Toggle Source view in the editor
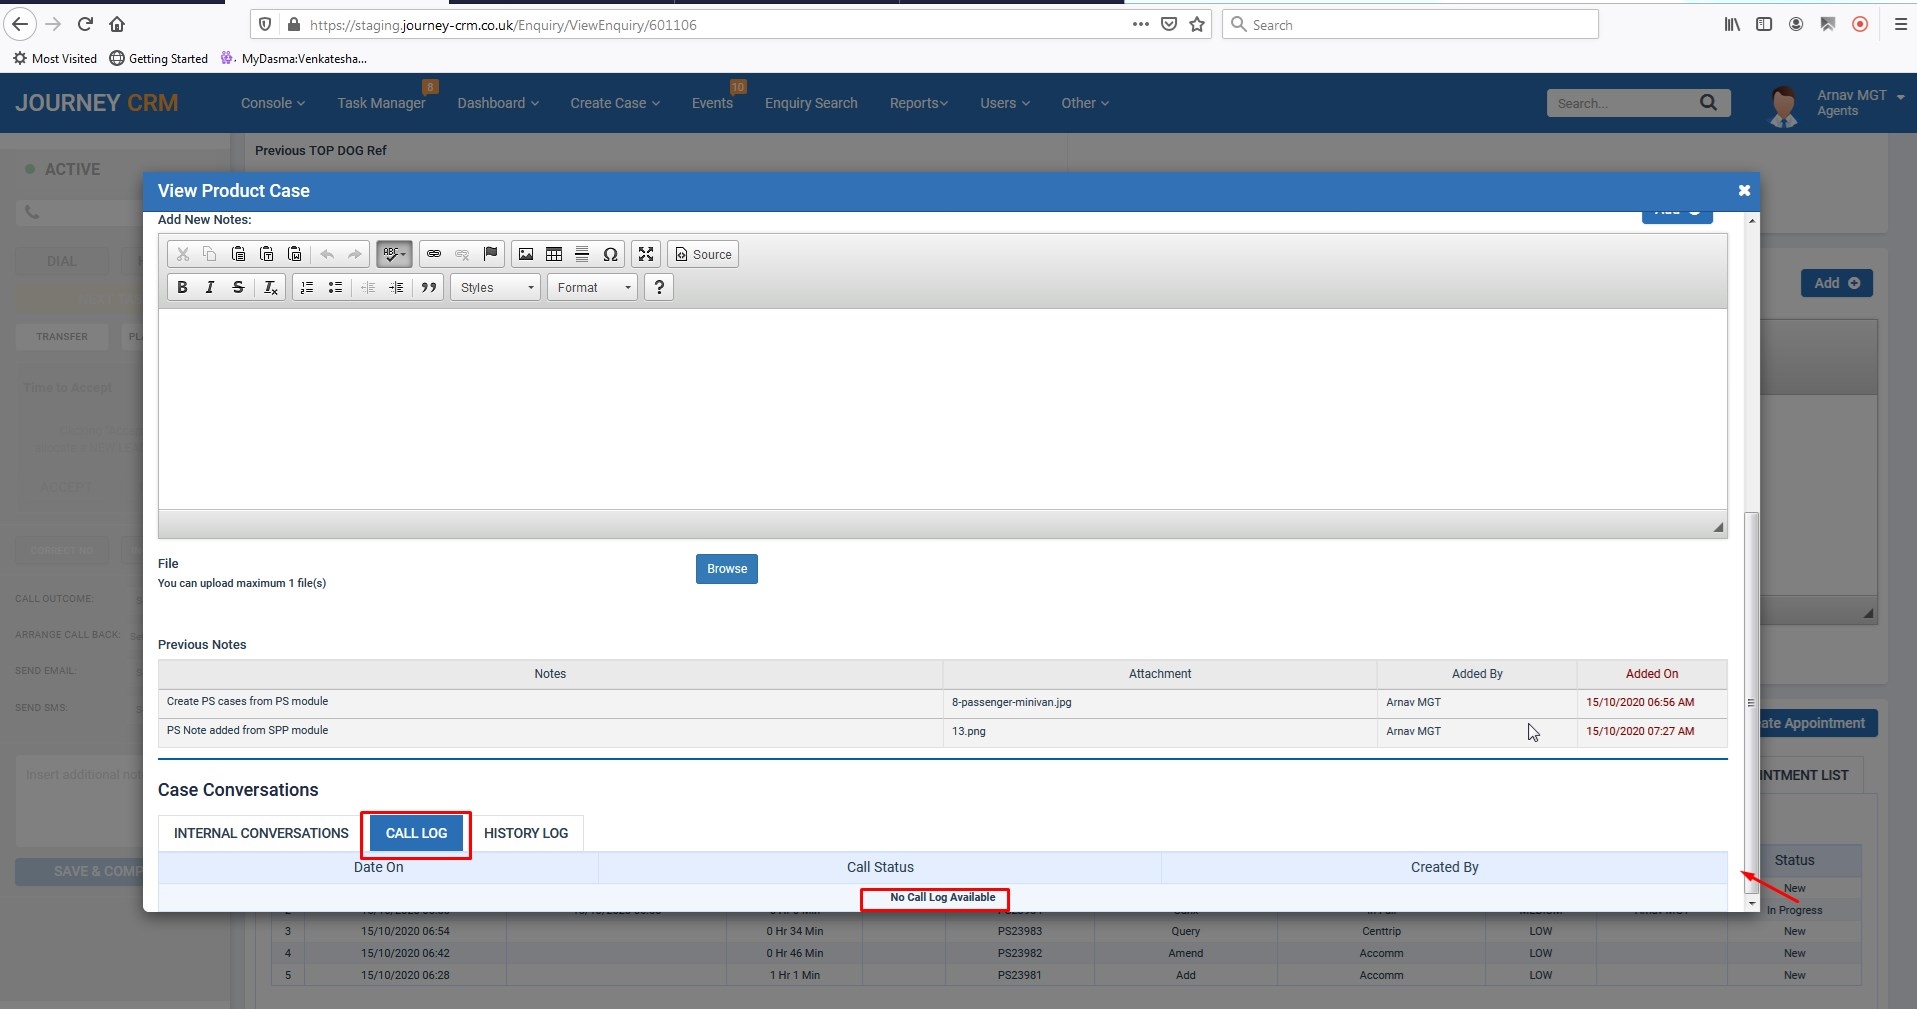 [703, 254]
